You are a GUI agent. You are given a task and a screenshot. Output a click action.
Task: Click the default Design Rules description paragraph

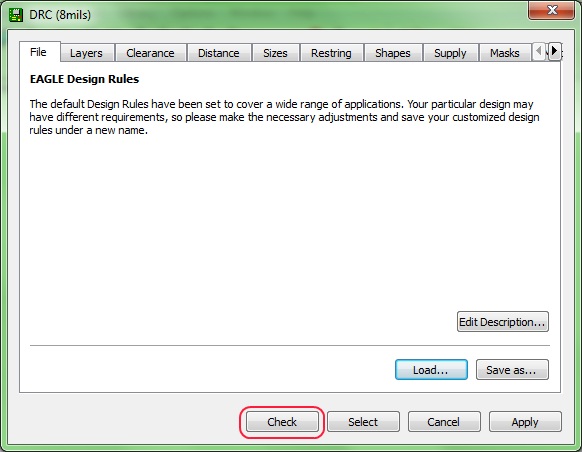pos(284,117)
